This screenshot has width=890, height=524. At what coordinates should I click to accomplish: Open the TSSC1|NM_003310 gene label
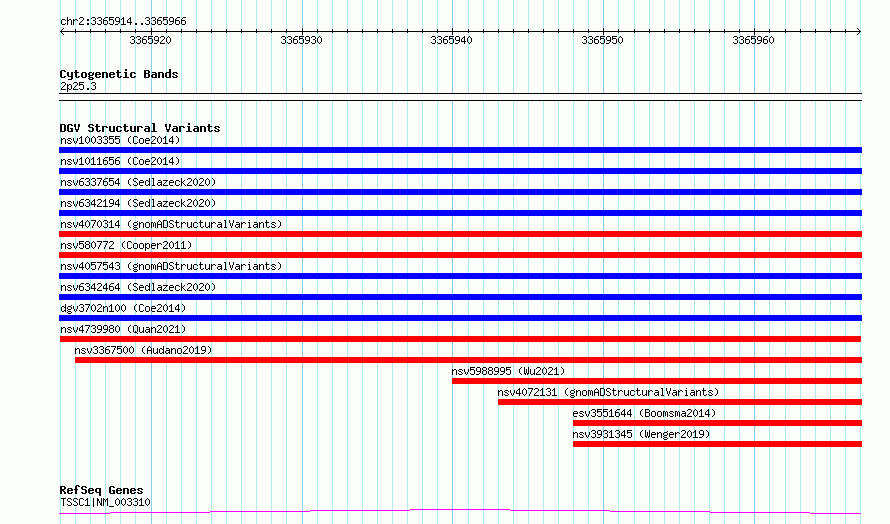coord(105,502)
